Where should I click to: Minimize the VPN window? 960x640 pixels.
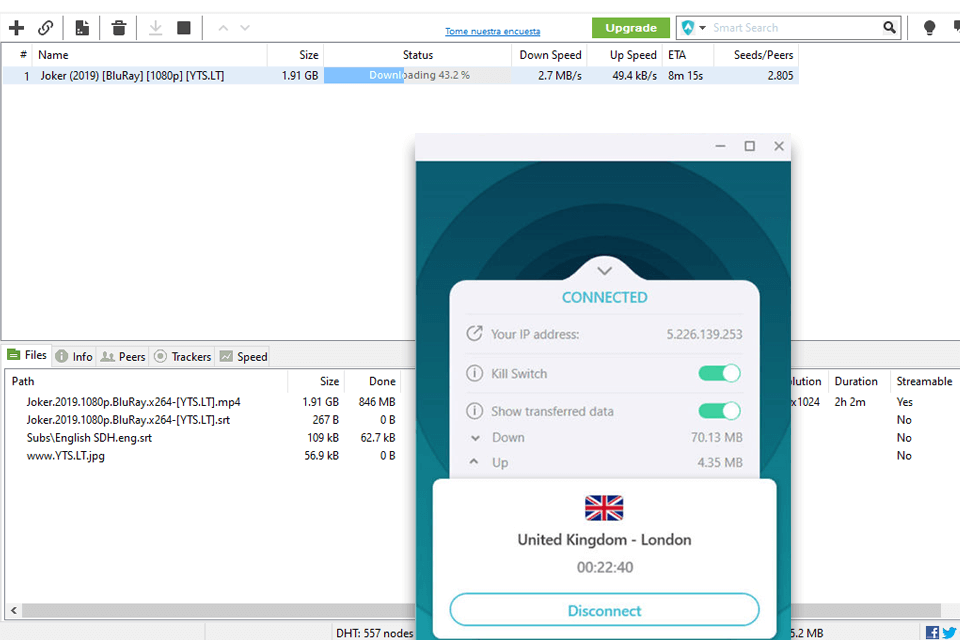tap(720, 146)
